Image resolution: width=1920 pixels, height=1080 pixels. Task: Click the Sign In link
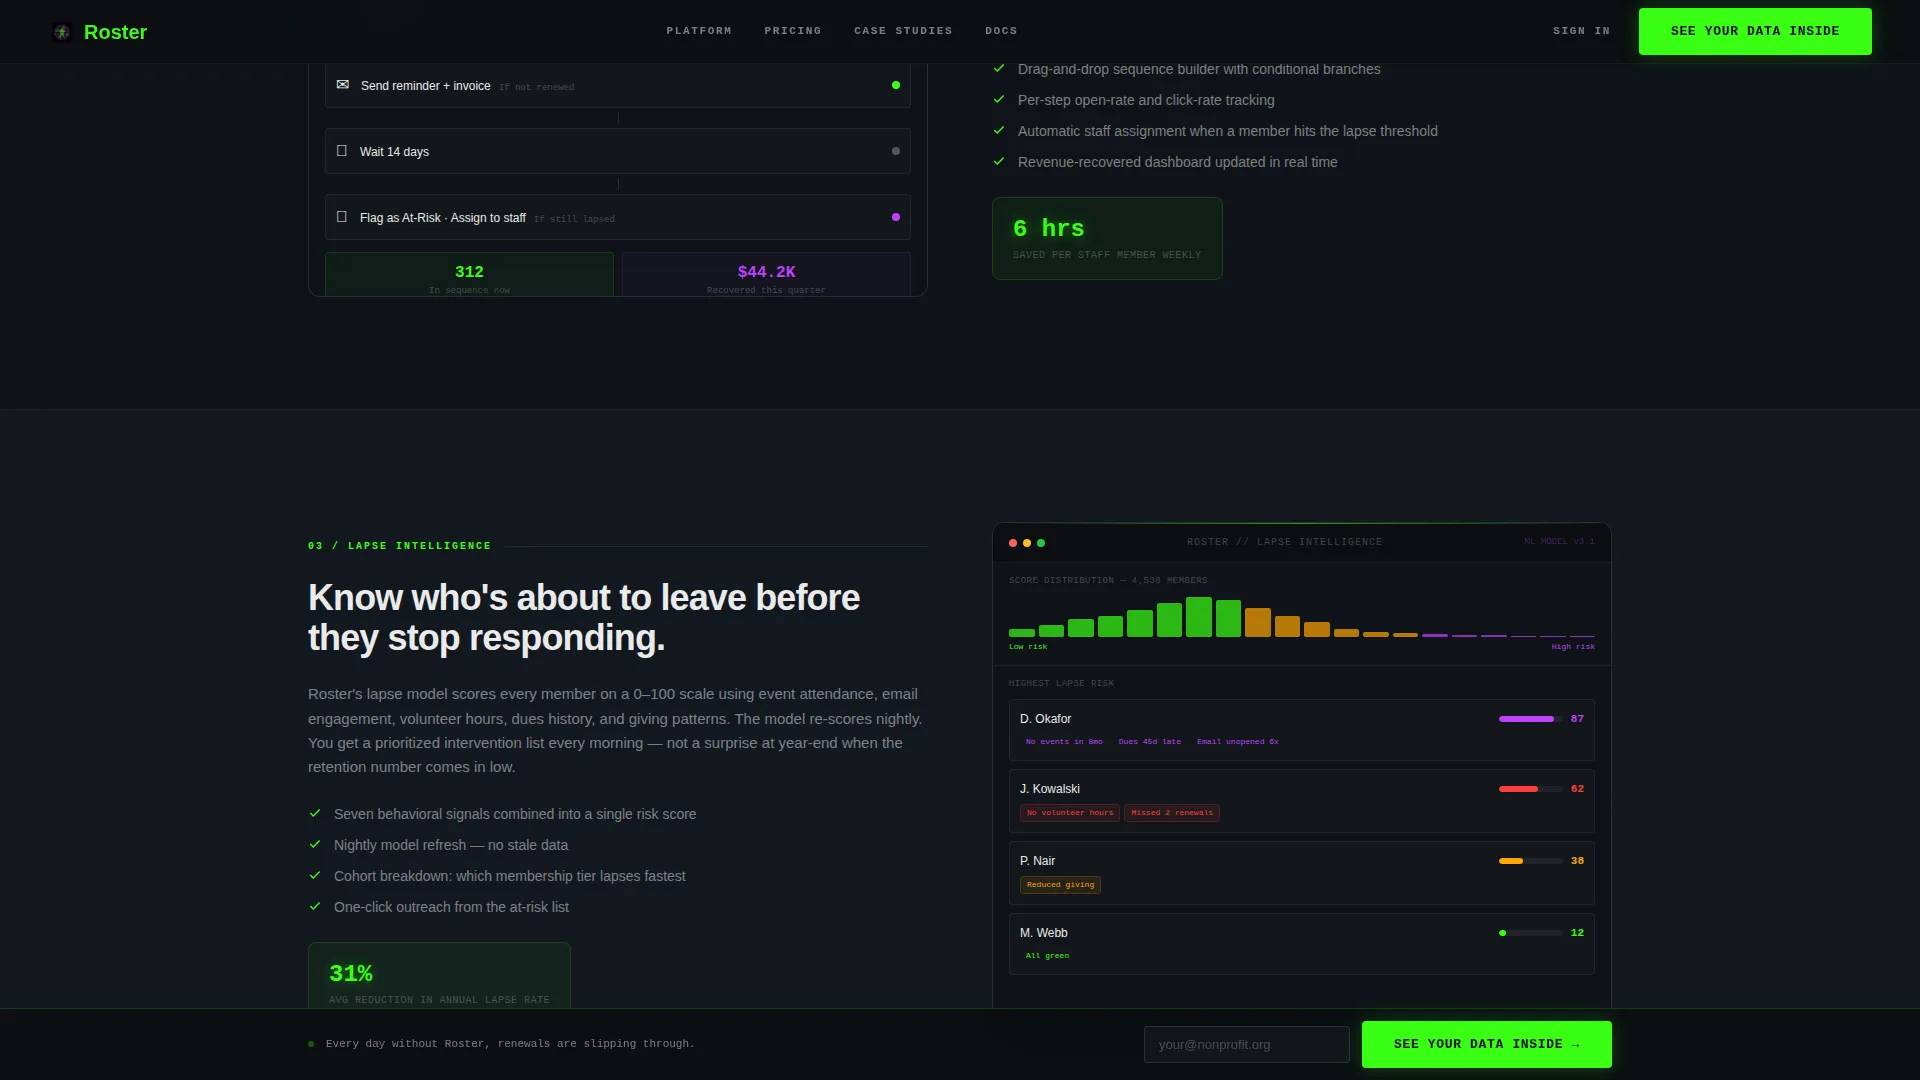(x=1582, y=31)
